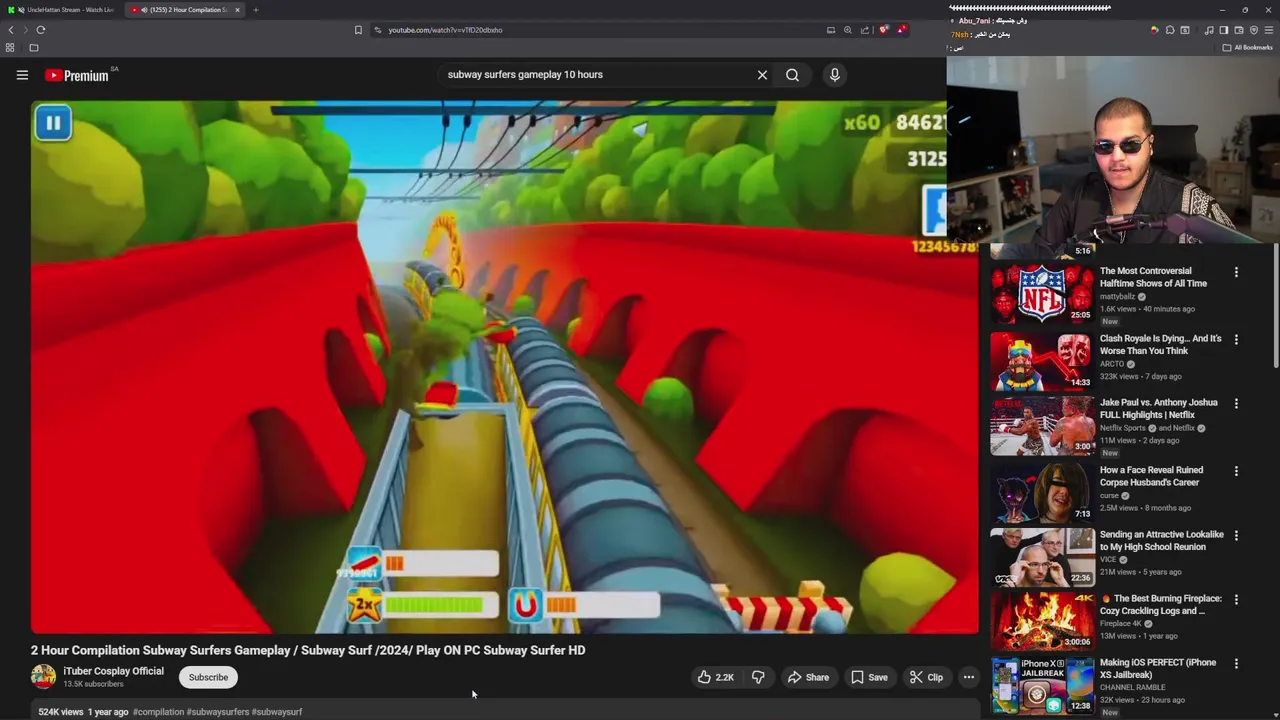Image resolution: width=1280 pixels, height=720 pixels.
Task: Save the video to a playlist
Action: click(x=869, y=677)
